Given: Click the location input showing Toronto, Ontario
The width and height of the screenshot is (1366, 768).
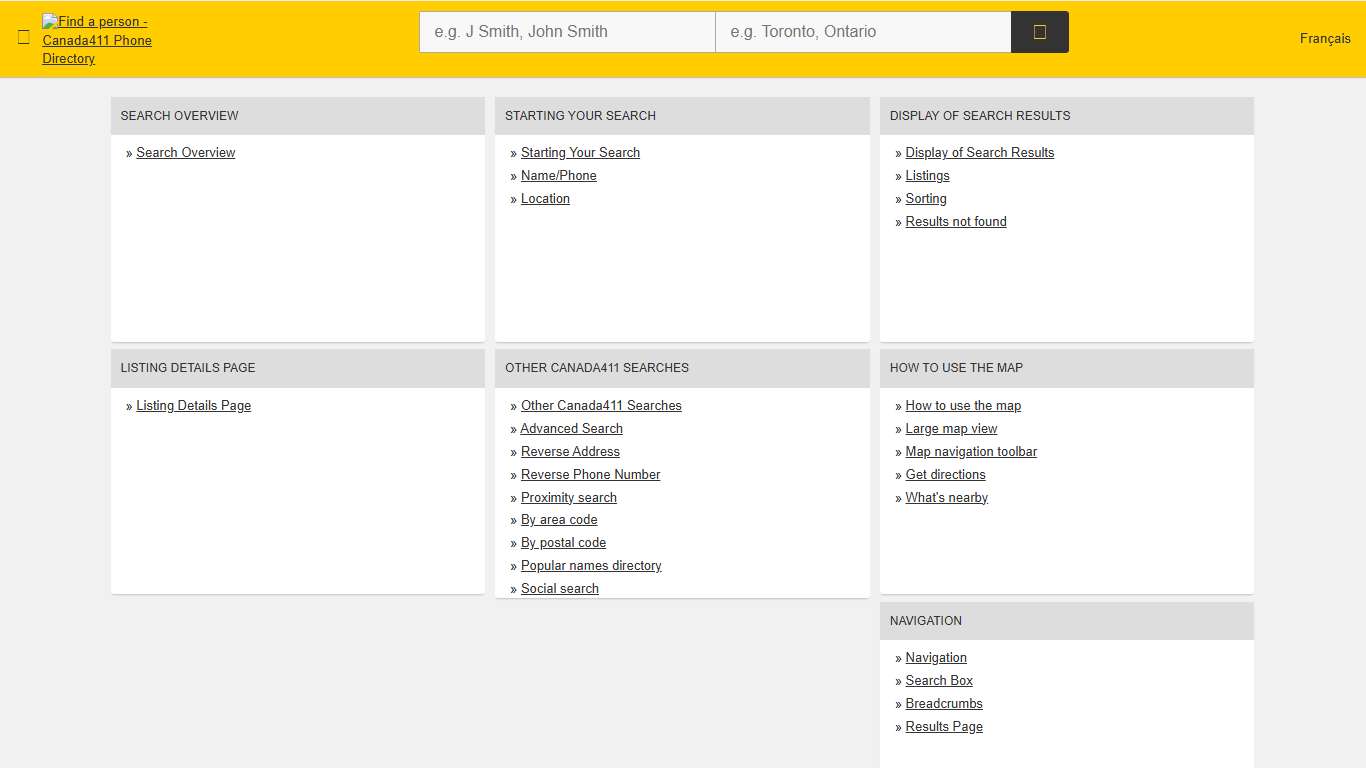Looking at the screenshot, I should pos(862,31).
